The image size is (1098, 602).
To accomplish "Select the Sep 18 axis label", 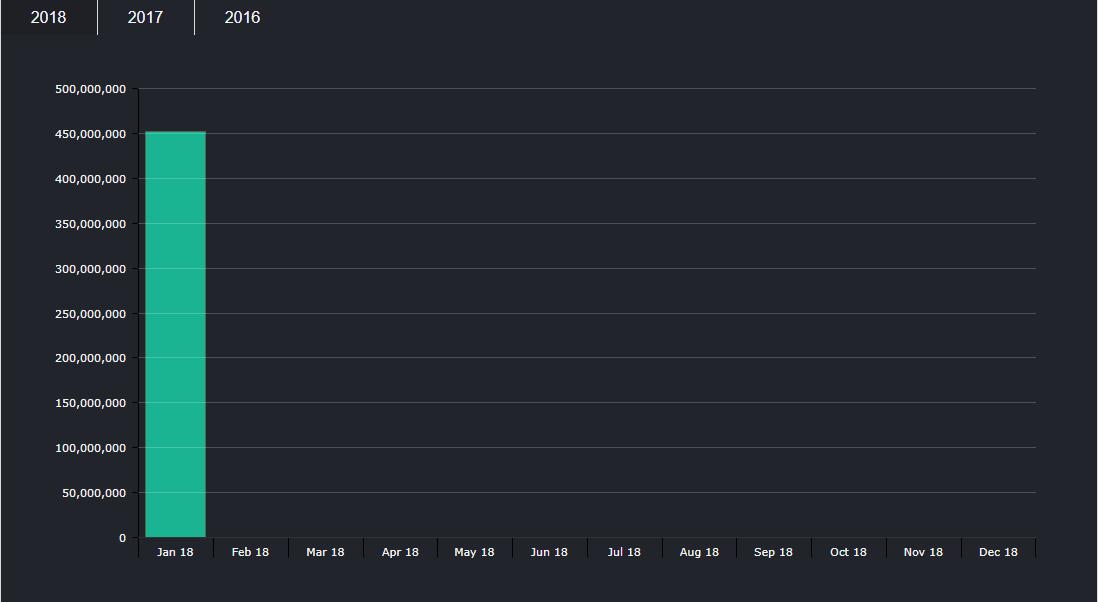I will click(x=773, y=552).
